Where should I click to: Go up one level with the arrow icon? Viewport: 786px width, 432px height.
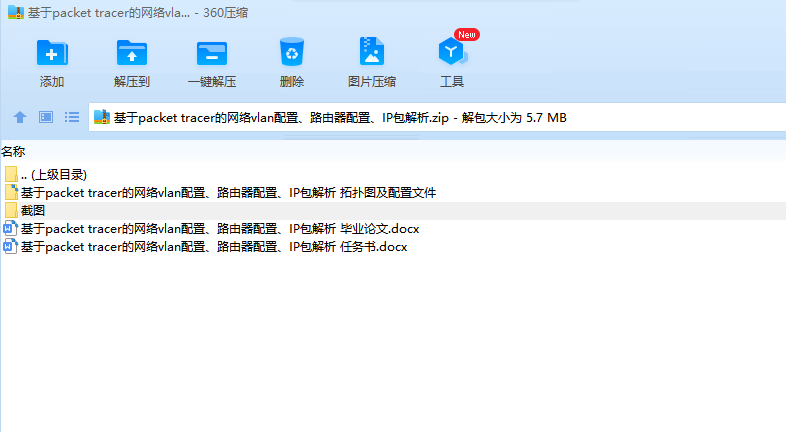click(20, 117)
